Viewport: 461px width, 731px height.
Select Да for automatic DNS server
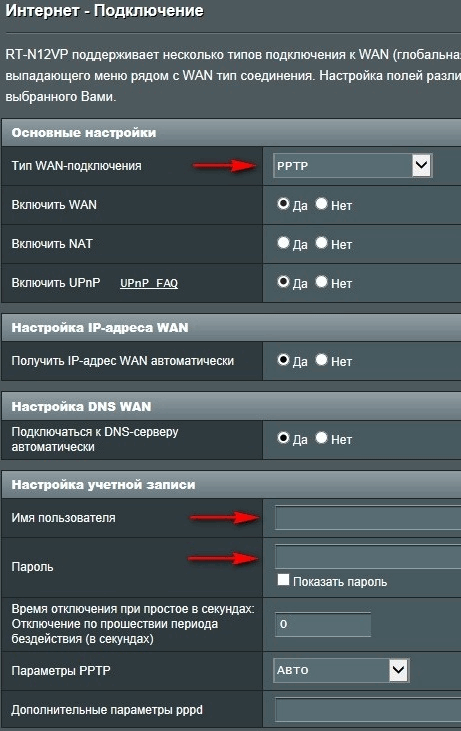283,438
